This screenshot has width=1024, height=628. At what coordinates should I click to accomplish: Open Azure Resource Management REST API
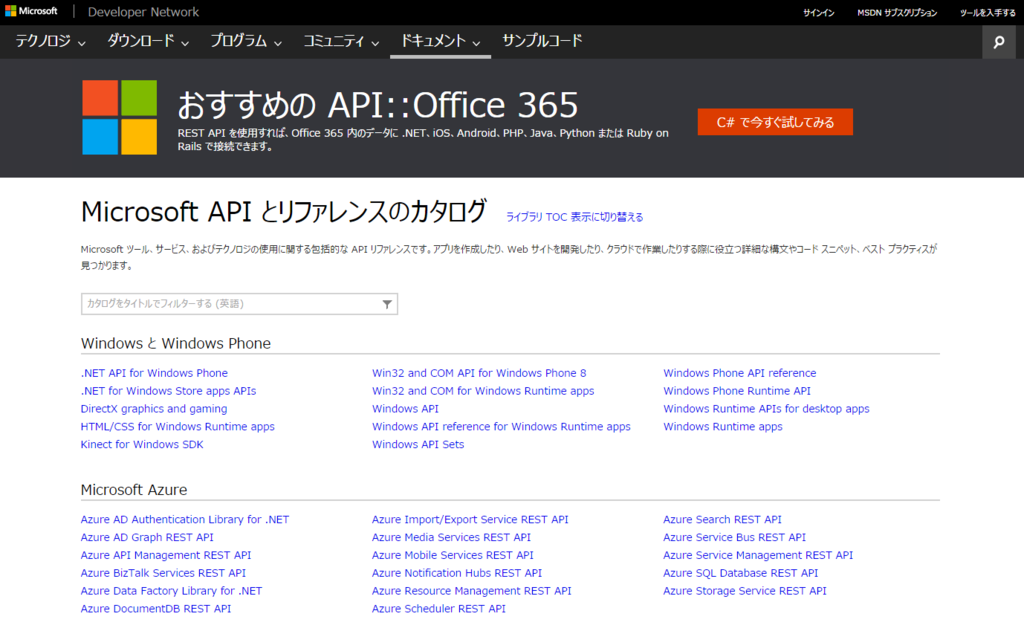(472, 590)
